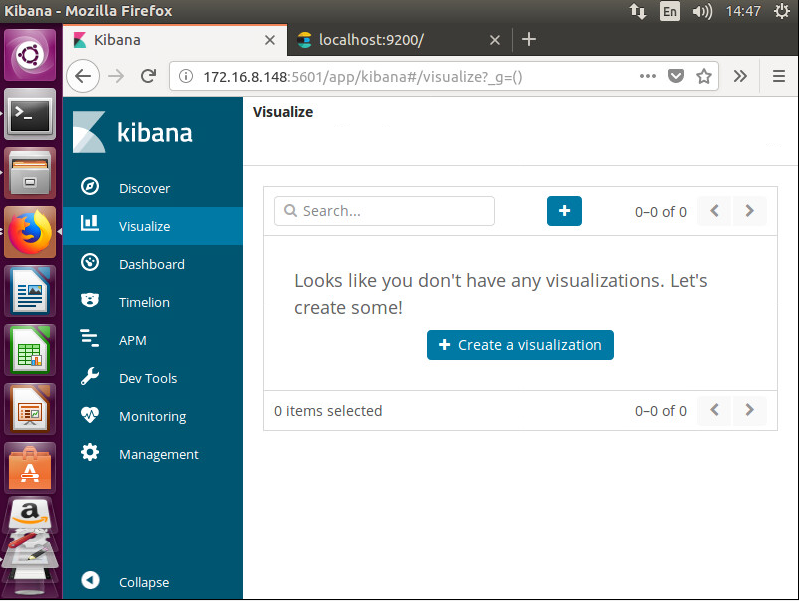Open the En keyboard language indicator
This screenshot has width=799, height=601.
pyautogui.click(x=670, y=11)
